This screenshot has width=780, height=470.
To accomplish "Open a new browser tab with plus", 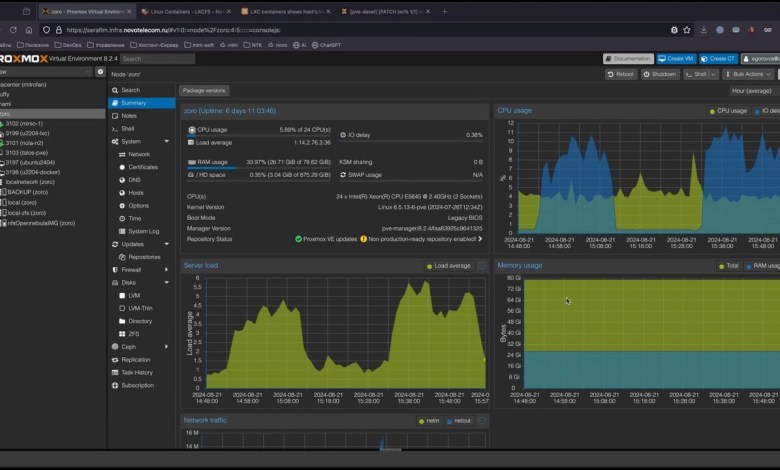I will pos(444,11).
